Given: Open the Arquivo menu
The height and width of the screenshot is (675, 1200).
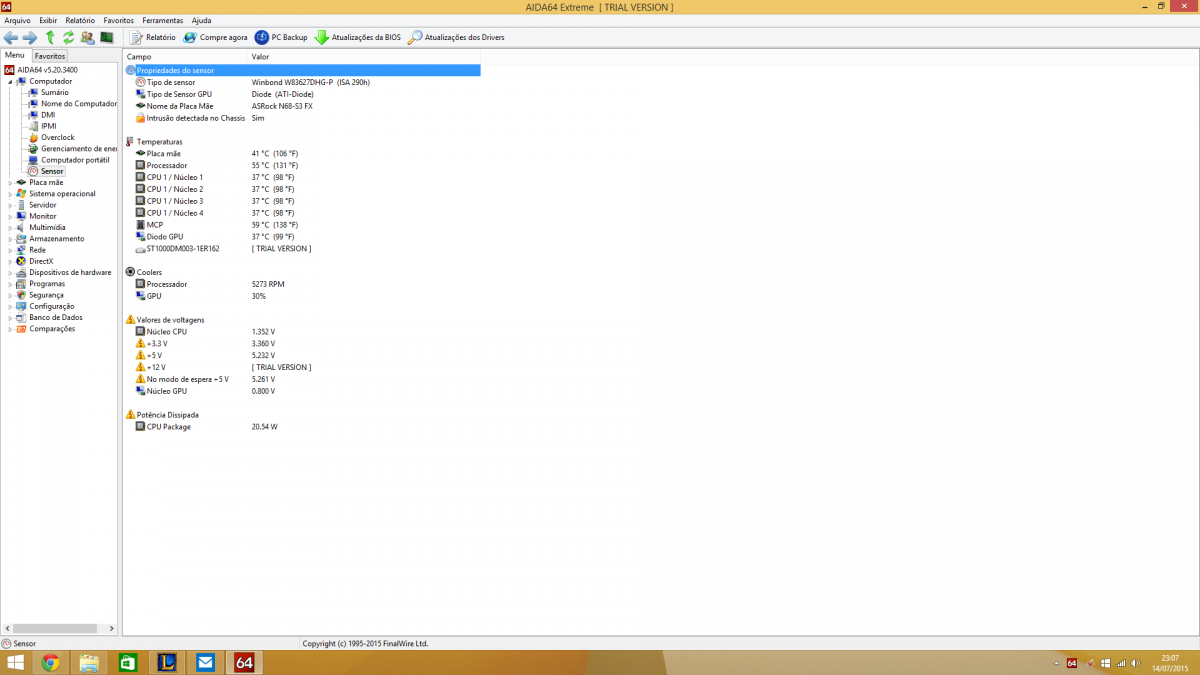Looking at the screenshot, I should point(18,20).
